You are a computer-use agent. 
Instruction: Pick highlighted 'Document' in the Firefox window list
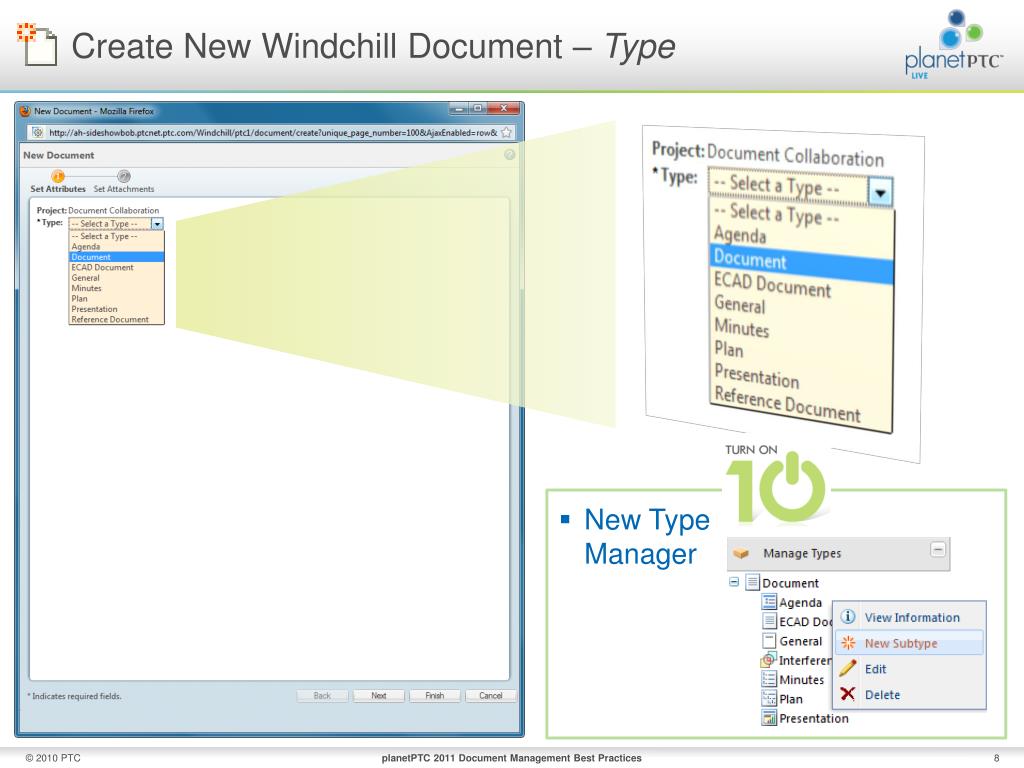[x=116, y=257]
